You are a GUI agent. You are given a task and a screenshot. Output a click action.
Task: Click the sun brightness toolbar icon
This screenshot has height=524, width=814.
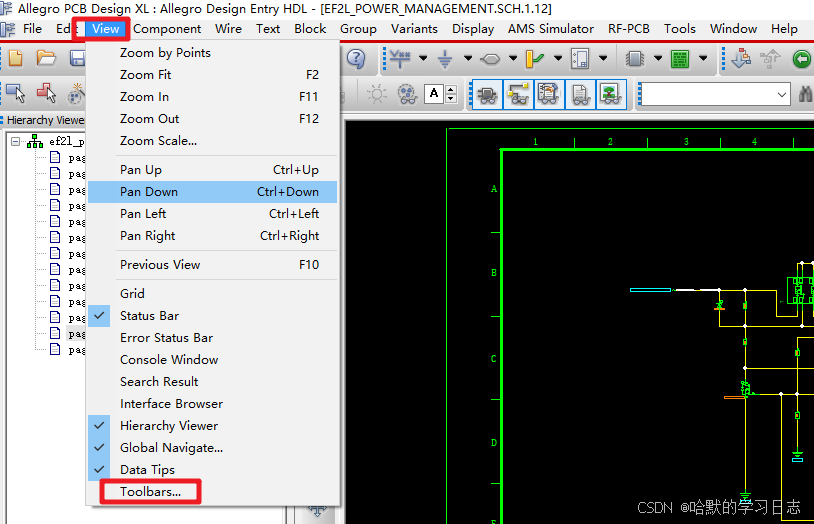377,95
